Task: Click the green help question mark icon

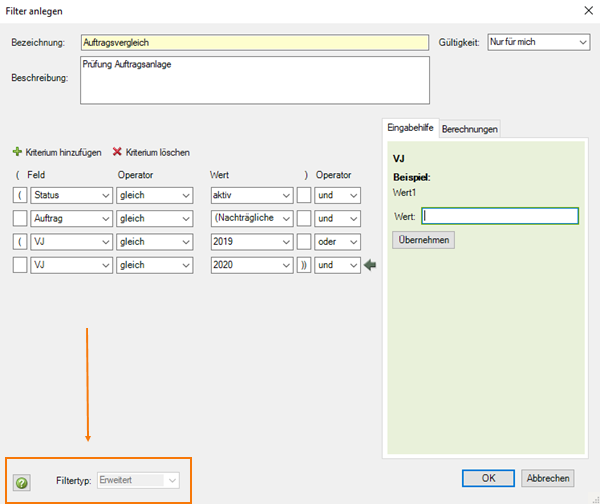Action: click(22, 483)
